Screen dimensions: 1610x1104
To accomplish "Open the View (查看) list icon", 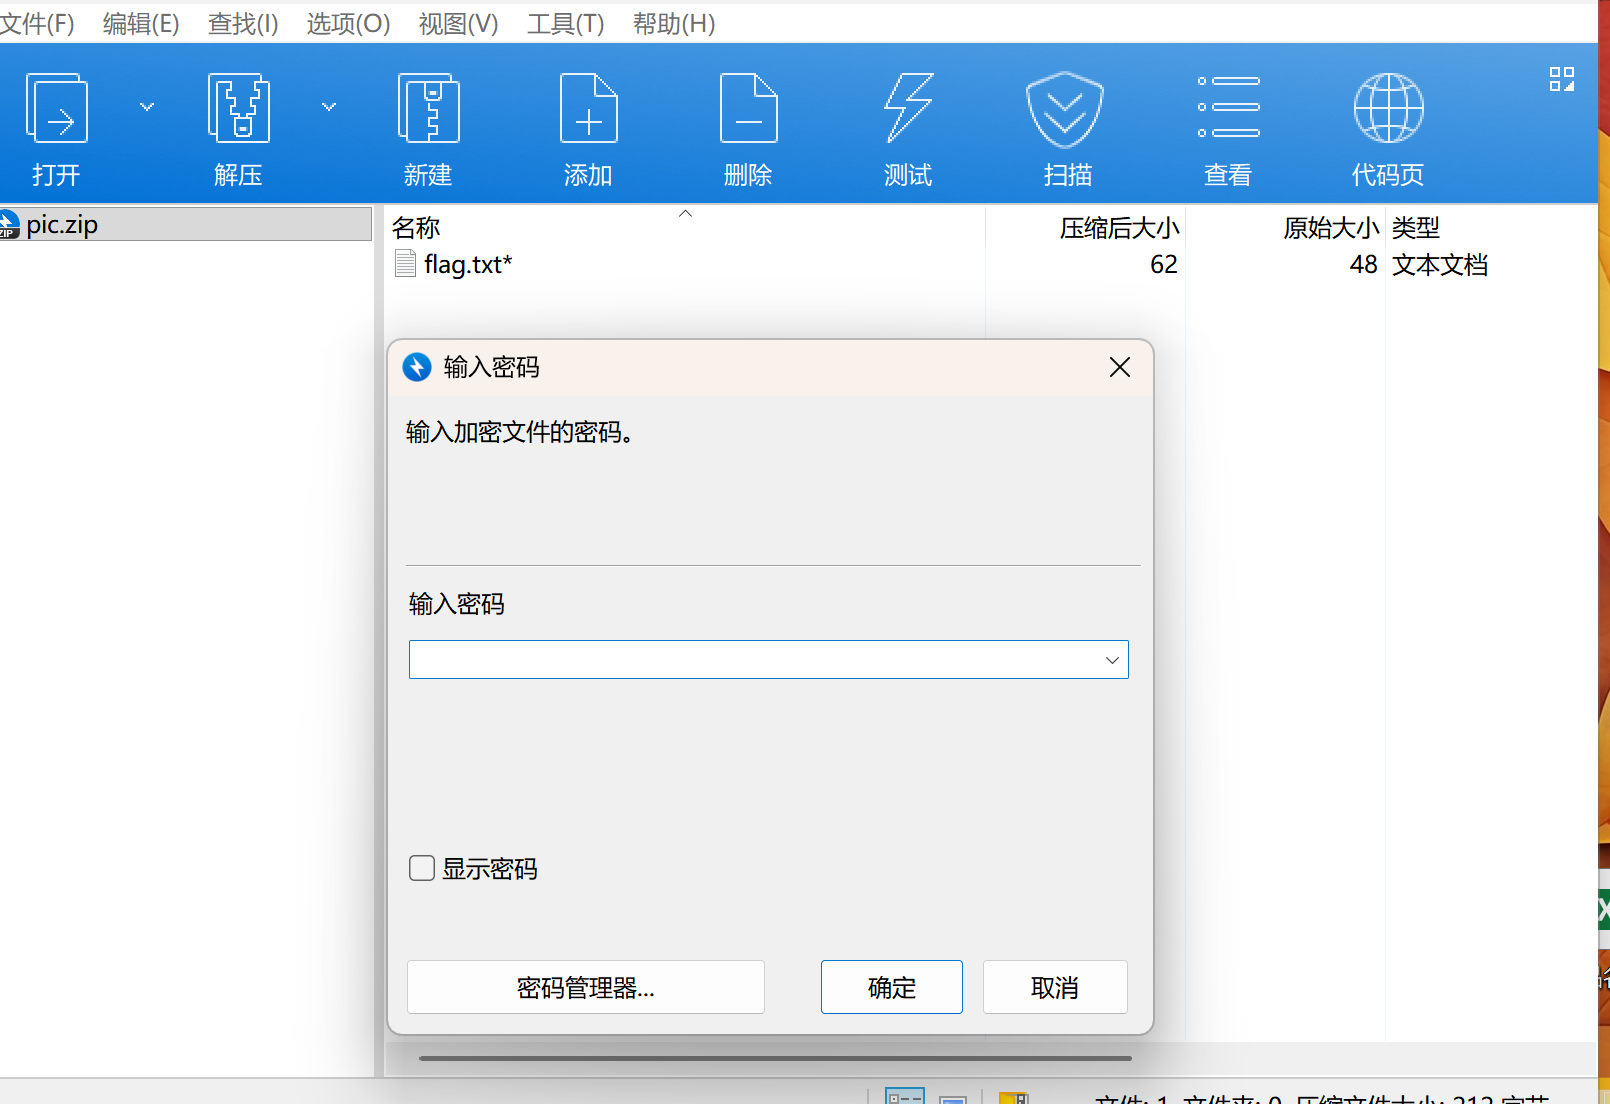I will [x=1228, y=107].
